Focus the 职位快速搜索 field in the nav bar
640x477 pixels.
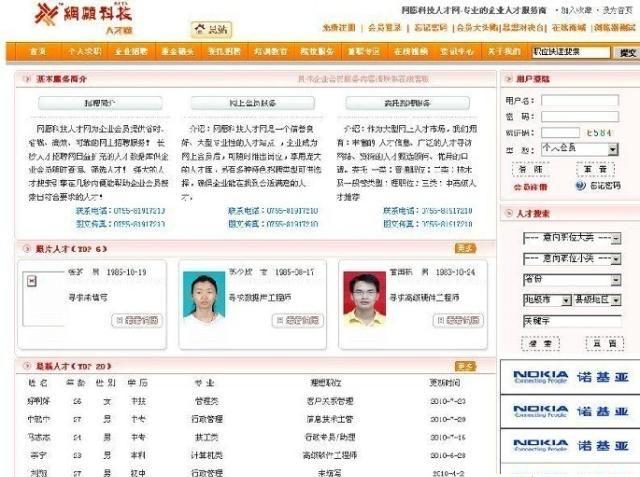pos(571,52)
